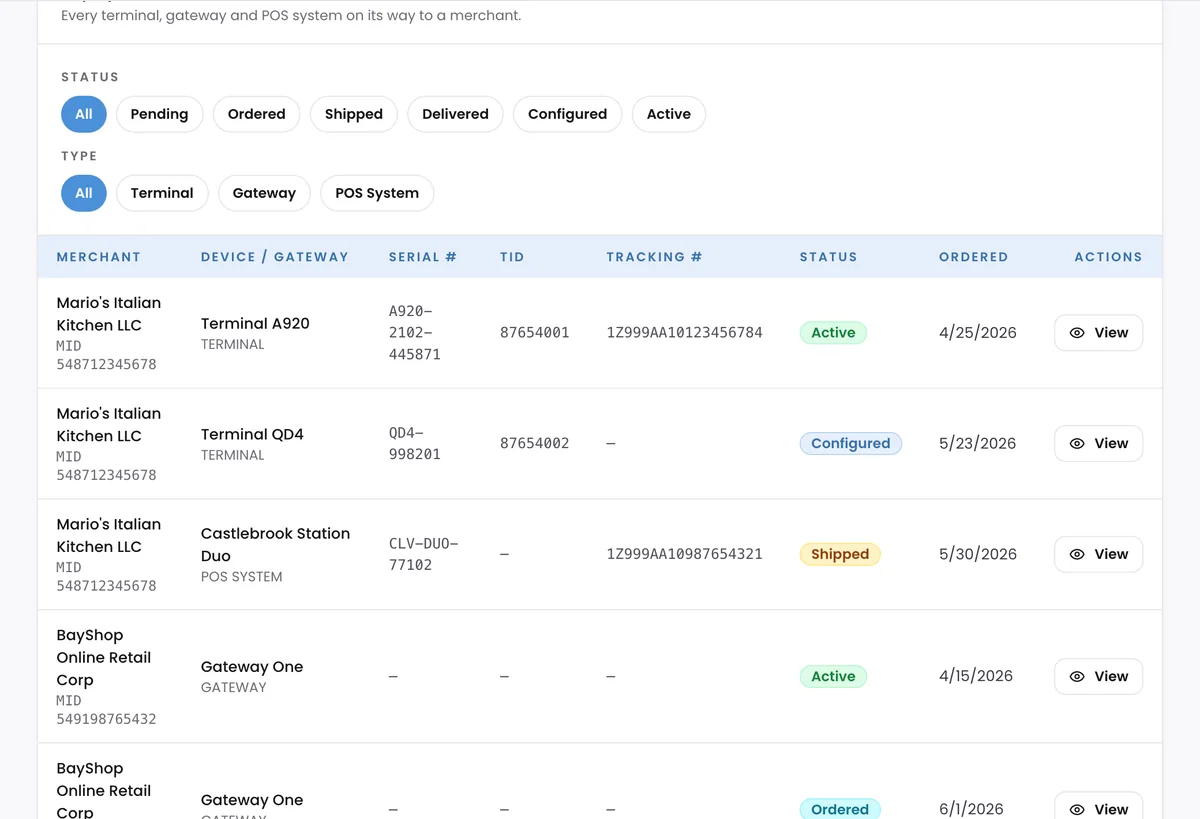This screenshot has height=819, width=1200.
Task: Open View for the Terminal A920 row
Action: (x=1098, y=333)
